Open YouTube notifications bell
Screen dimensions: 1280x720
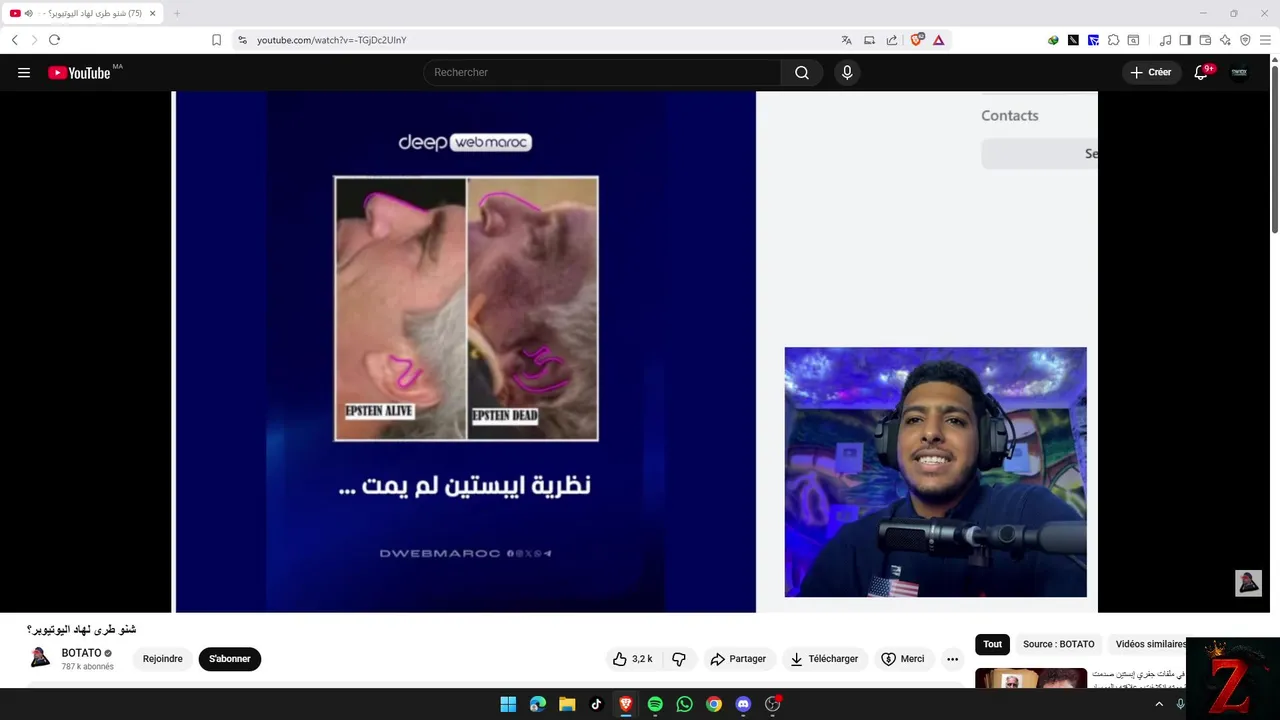coord(1201,72)
